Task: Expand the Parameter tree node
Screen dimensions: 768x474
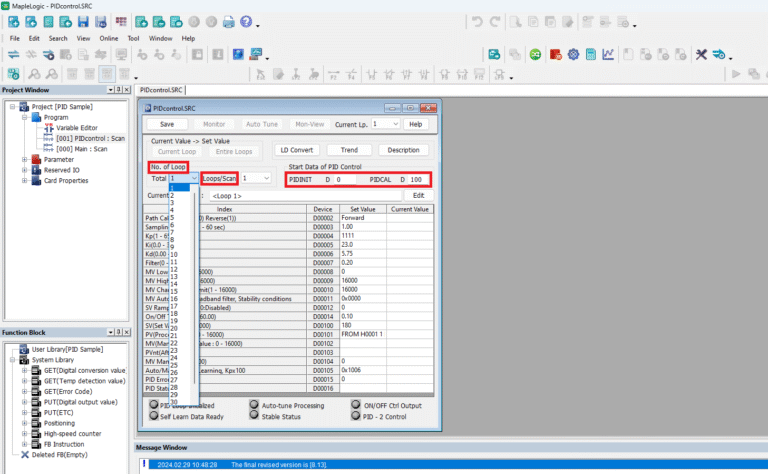Action: click(24, 159)
